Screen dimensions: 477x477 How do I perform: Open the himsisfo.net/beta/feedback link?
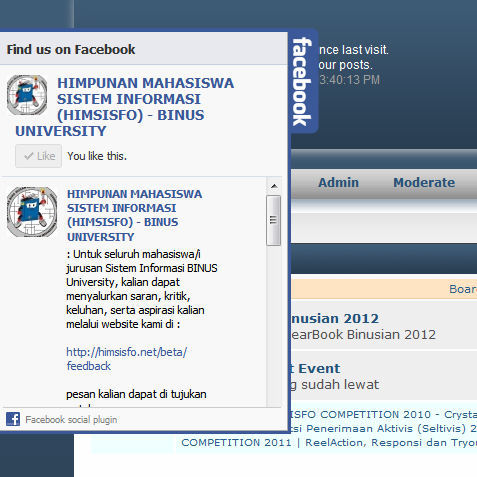pos(126,359)
